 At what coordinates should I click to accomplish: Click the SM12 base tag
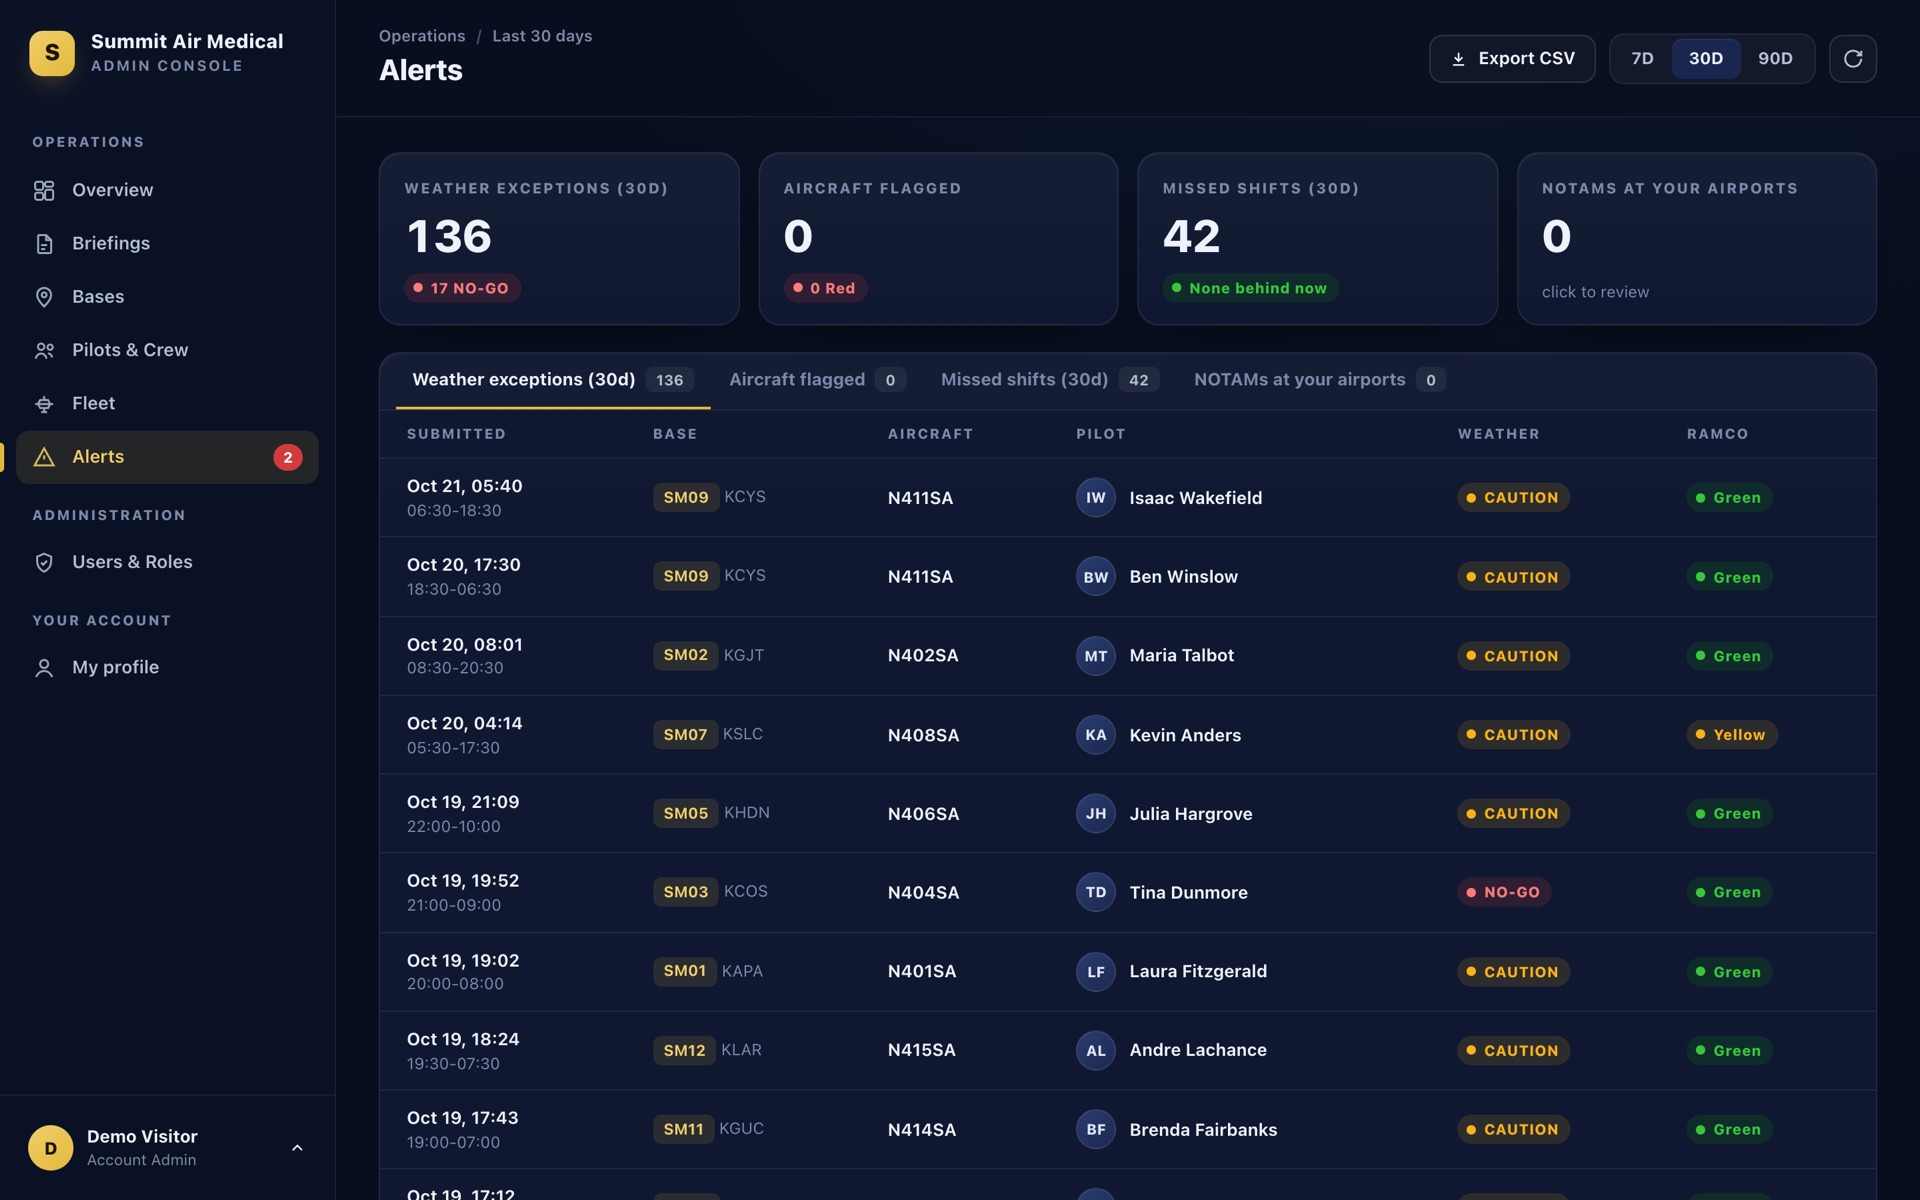point(684,1050)
